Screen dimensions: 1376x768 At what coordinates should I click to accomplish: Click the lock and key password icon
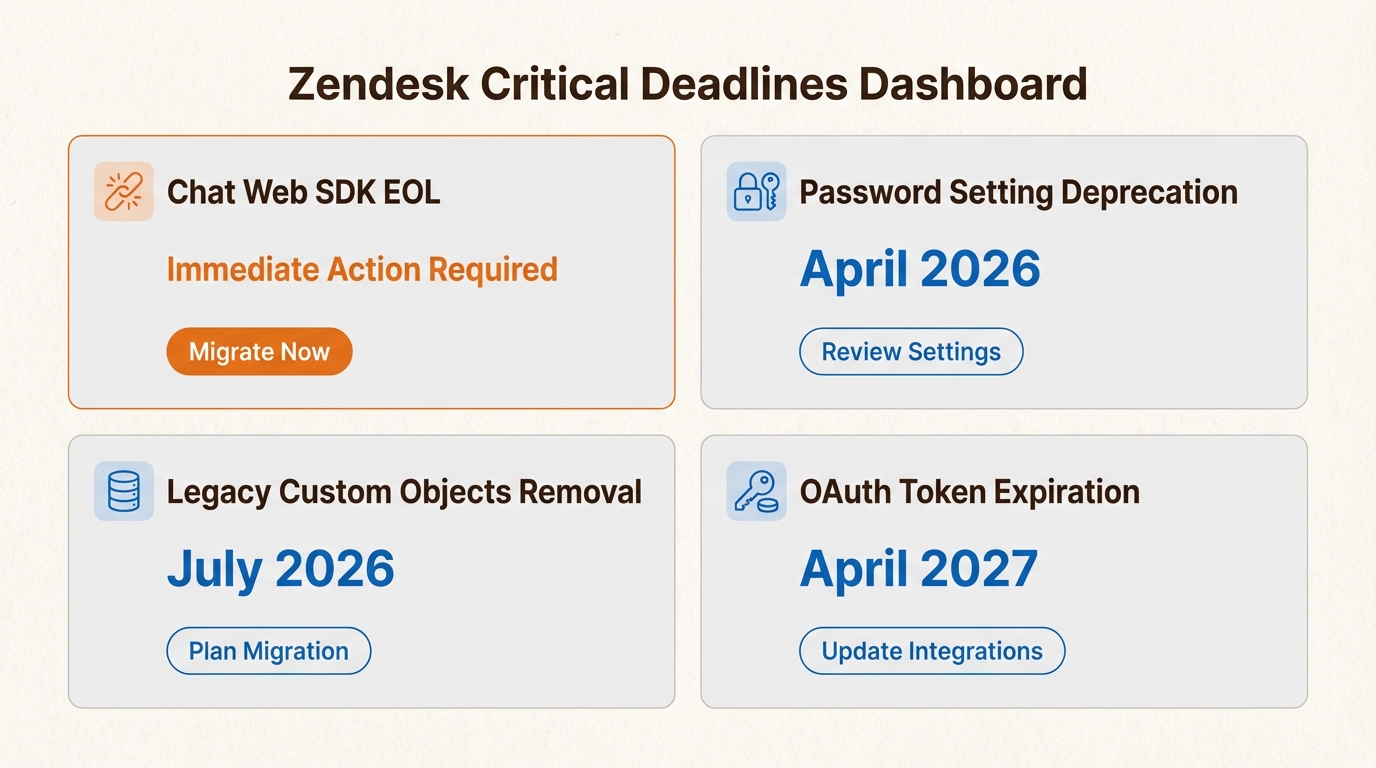click(756, 191)
